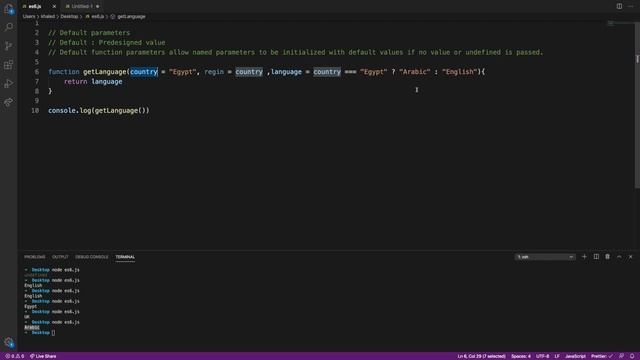The height and width of the screenshot is (360, 640).
Task: Open the Run and Debug view
Action: pos(9,83)
